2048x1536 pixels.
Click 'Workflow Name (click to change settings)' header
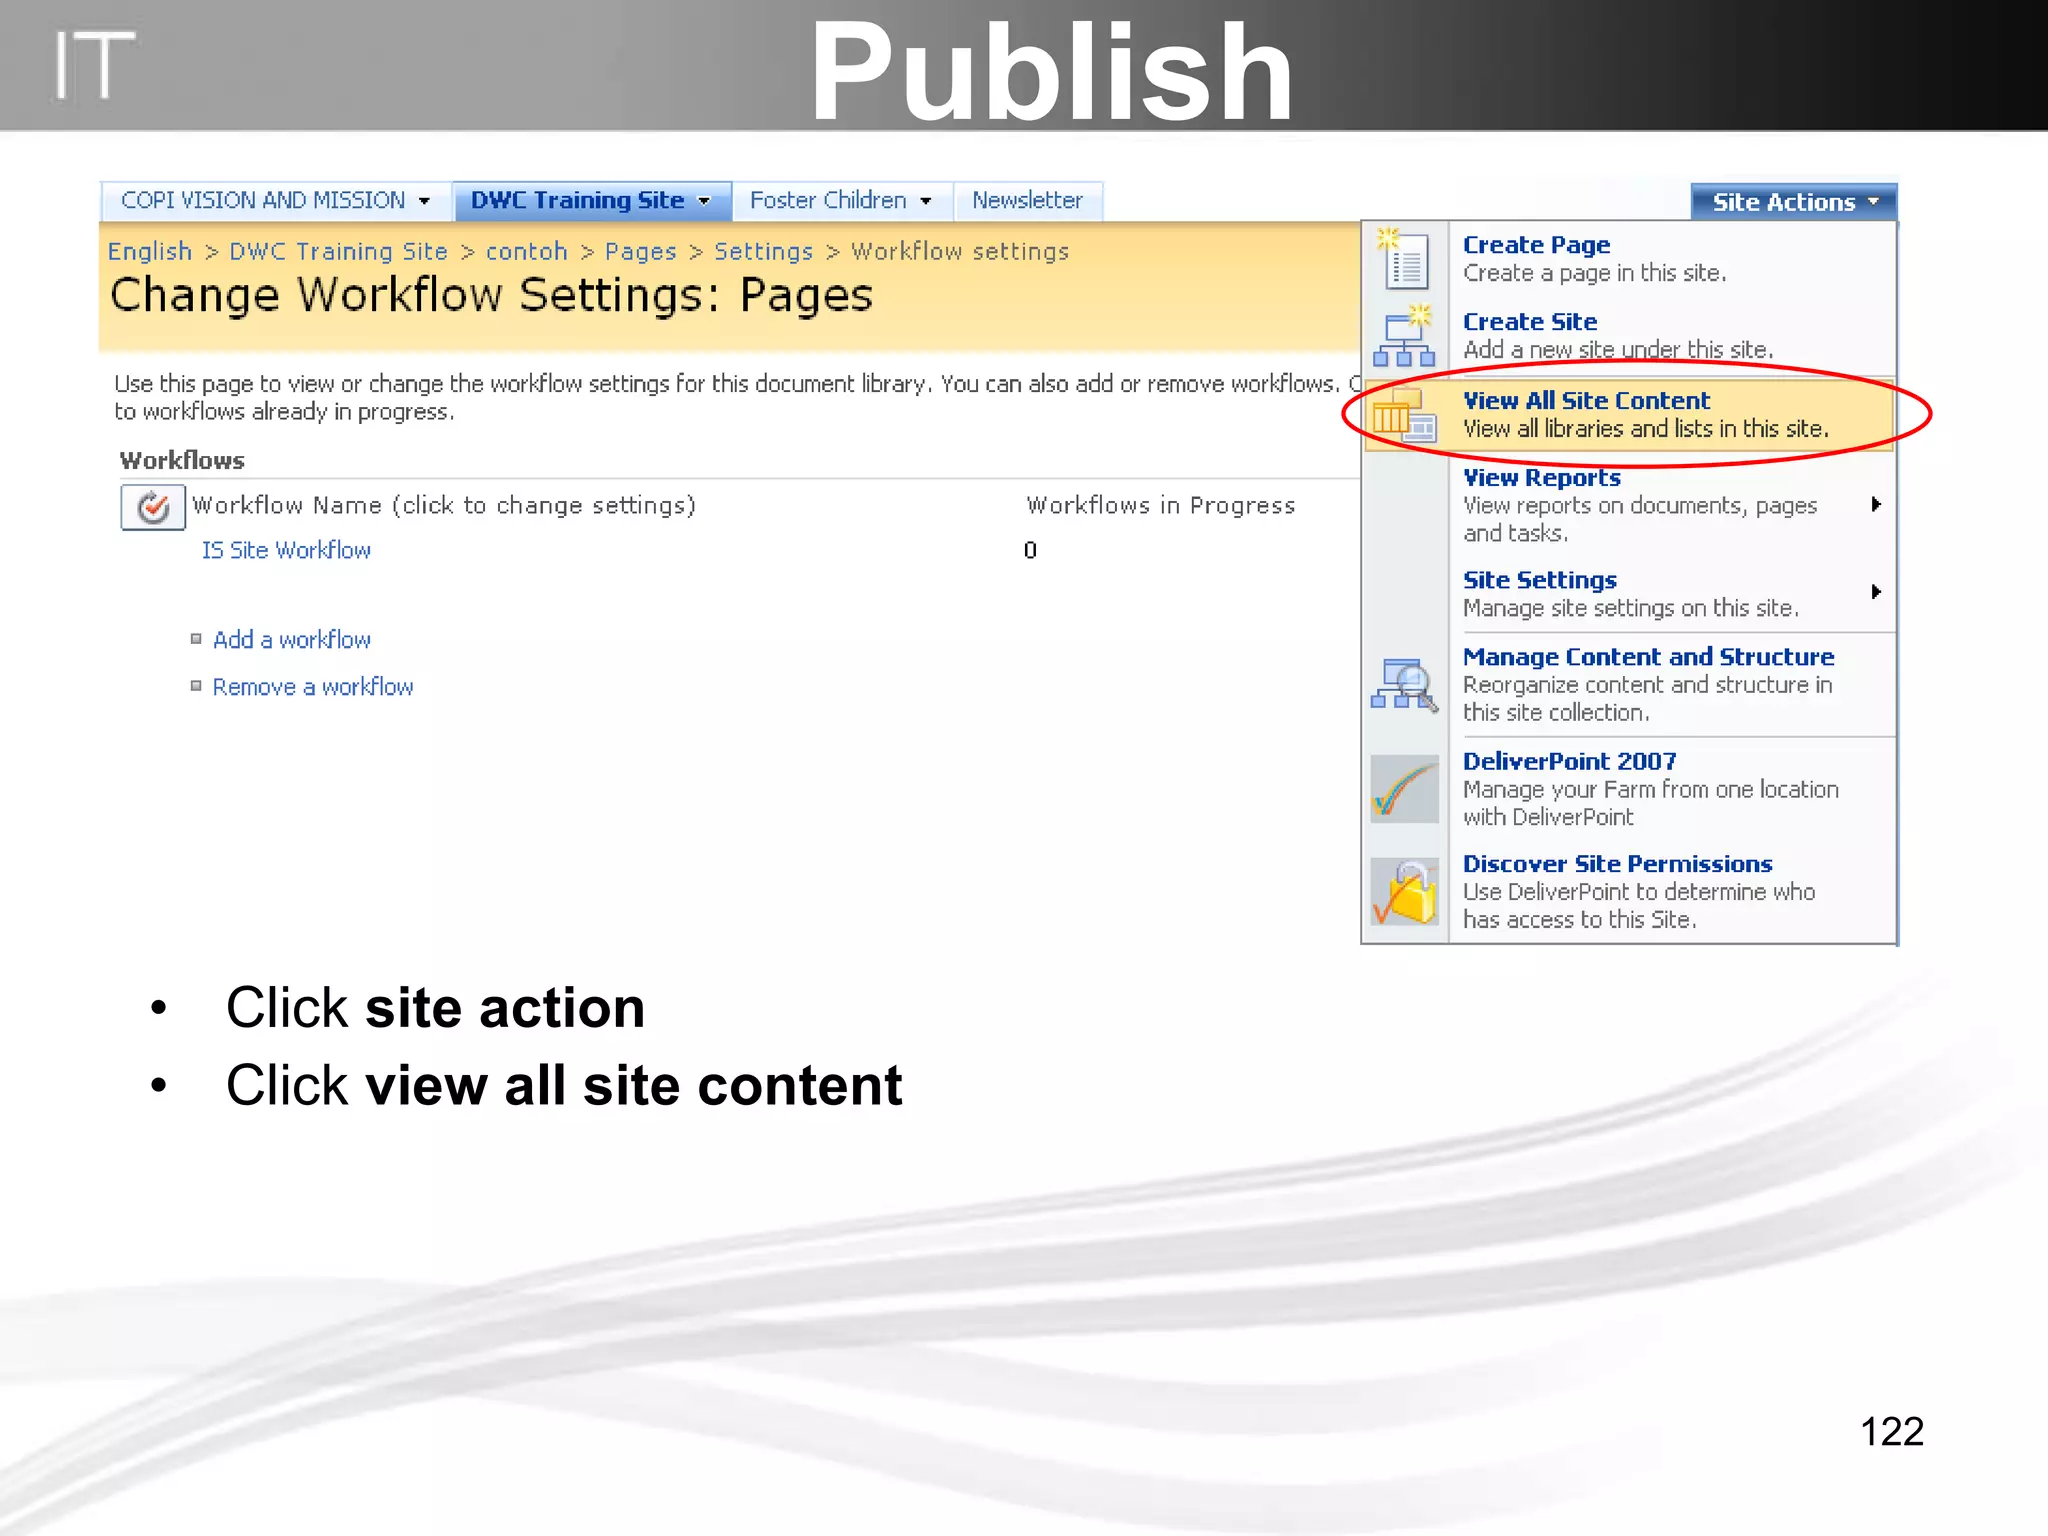[444, 505]
